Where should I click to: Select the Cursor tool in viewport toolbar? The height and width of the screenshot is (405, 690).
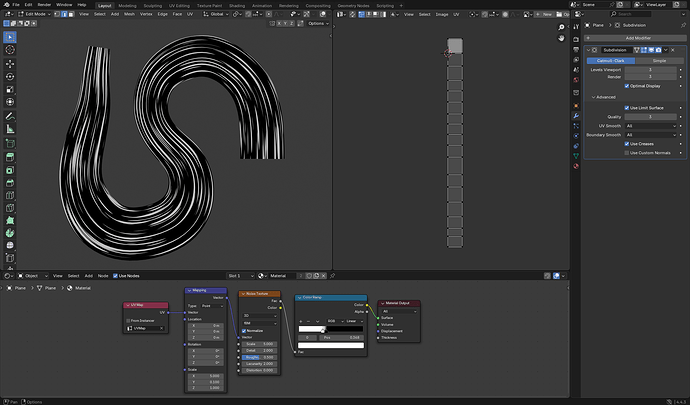tap(10, 50)
